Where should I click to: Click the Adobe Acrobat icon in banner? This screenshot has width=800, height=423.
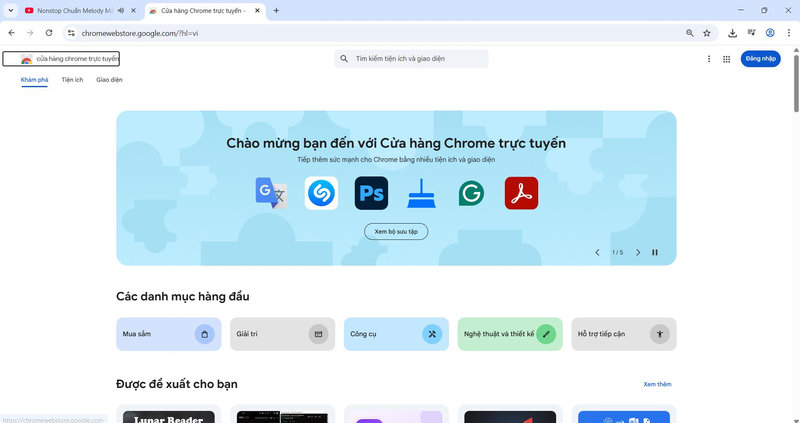(x=521, y=193)
